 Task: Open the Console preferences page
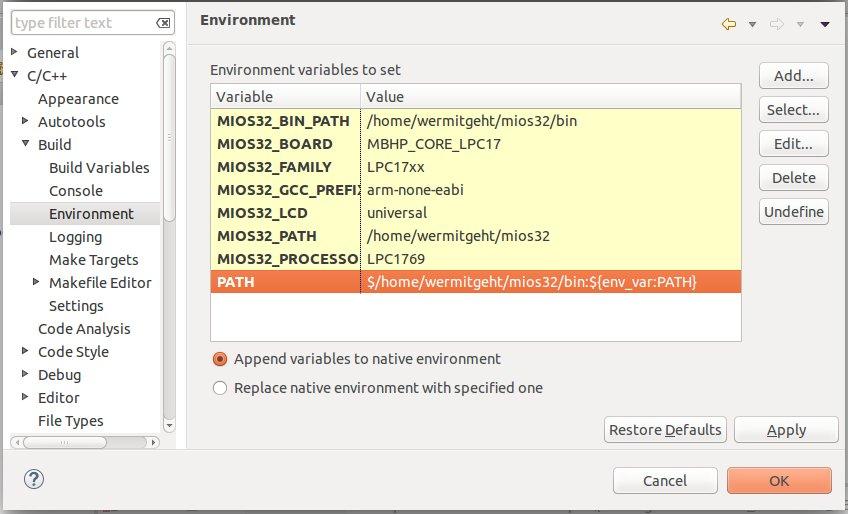pyautogui.click(x=76, y=191)
